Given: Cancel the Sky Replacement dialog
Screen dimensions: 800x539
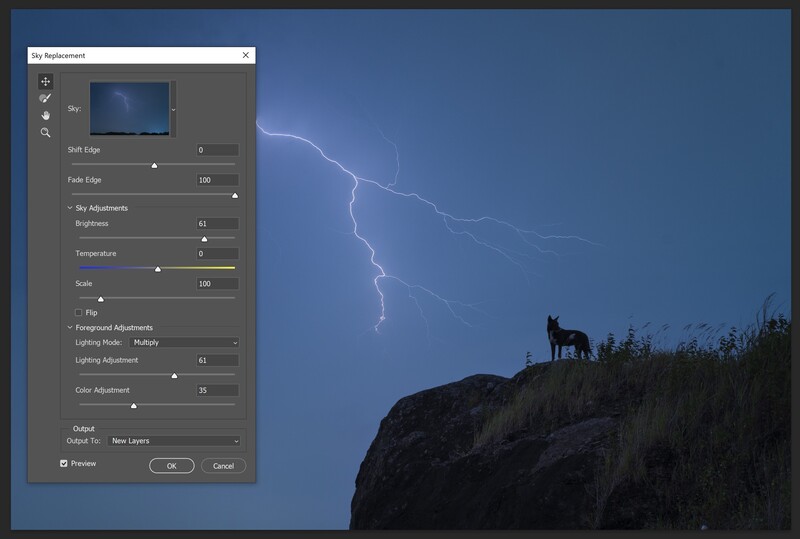Looking at the screenshot, I should 223,466.
